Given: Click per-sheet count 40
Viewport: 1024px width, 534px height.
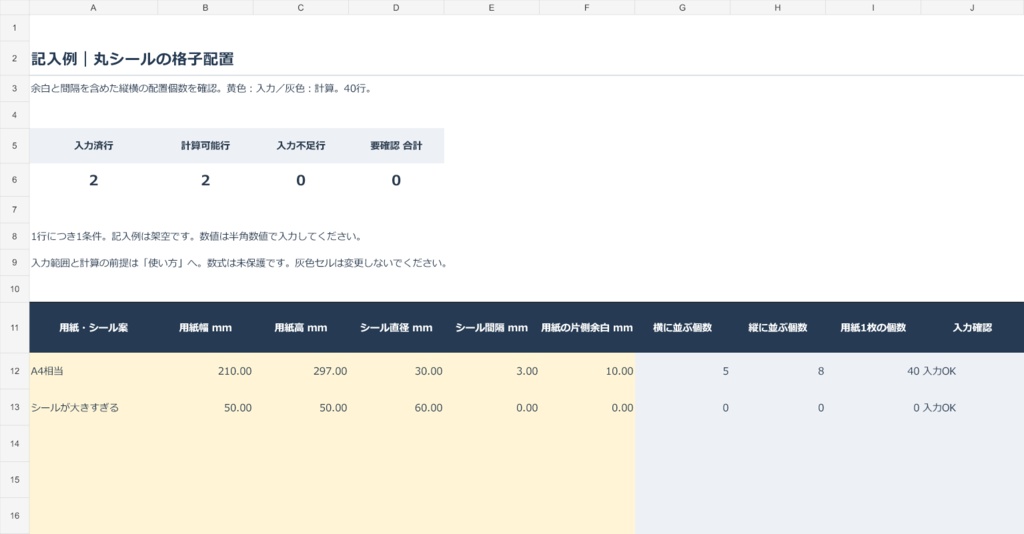Looking at the screenshot, I should pos(872,371).
